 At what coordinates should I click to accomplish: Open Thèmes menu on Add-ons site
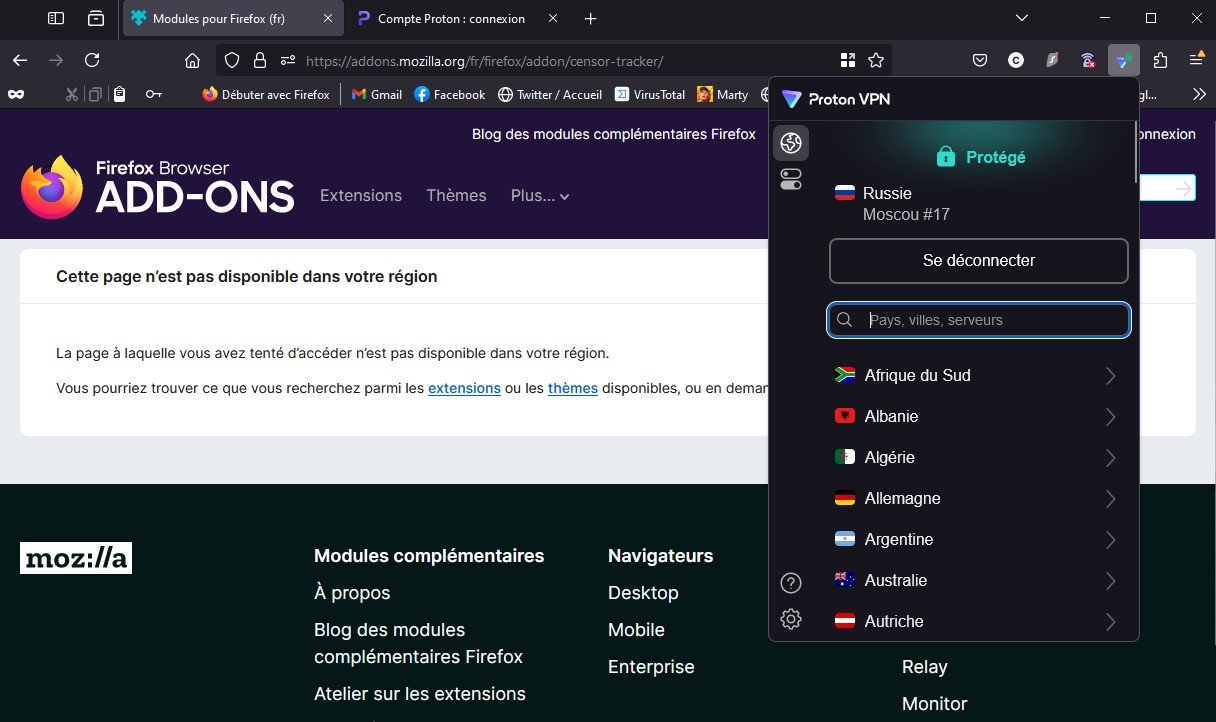click(x=456, y=196)
